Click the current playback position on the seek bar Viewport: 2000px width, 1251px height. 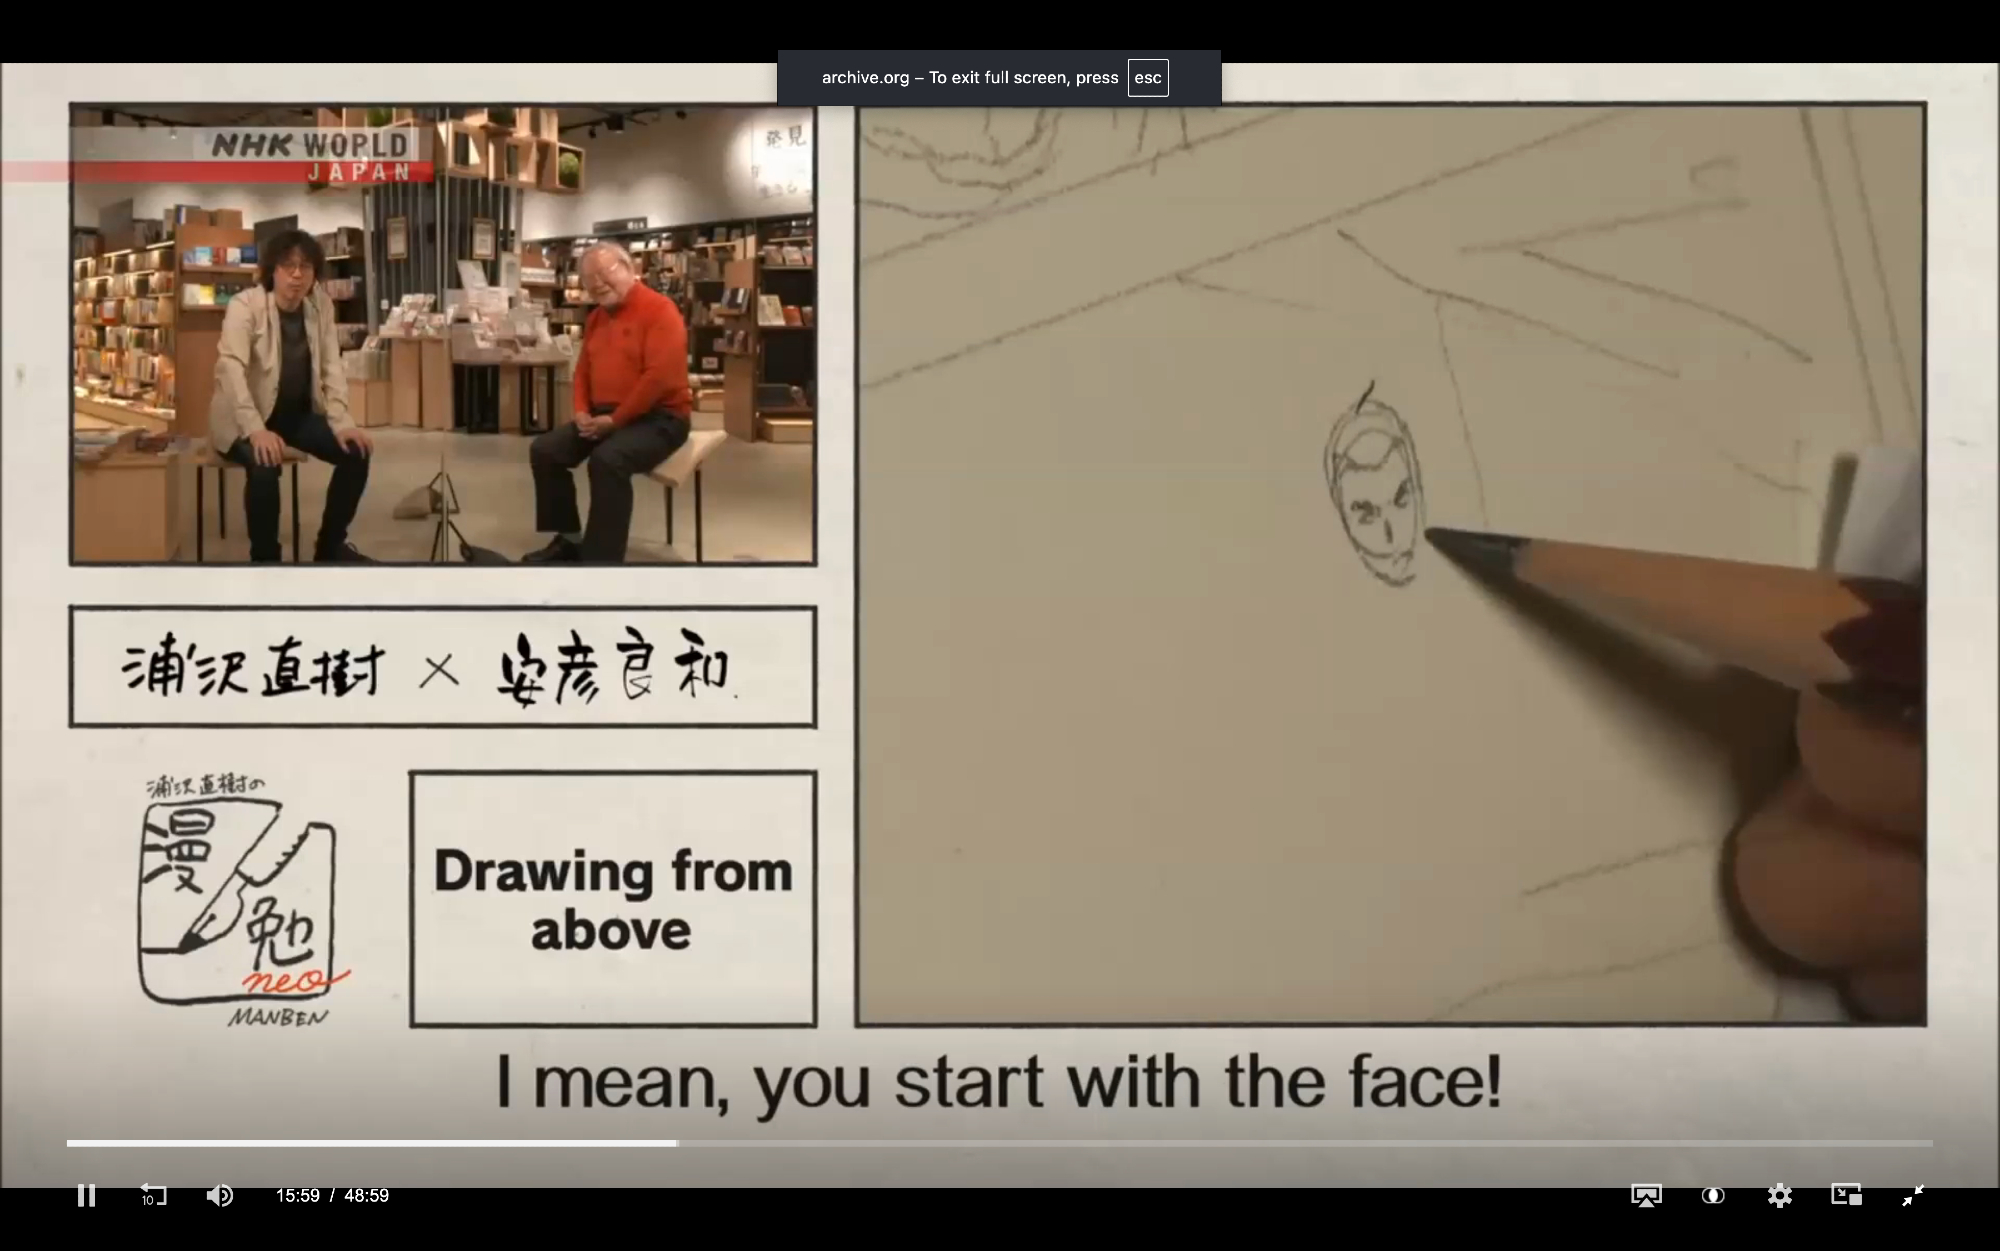coord(677,1143)
